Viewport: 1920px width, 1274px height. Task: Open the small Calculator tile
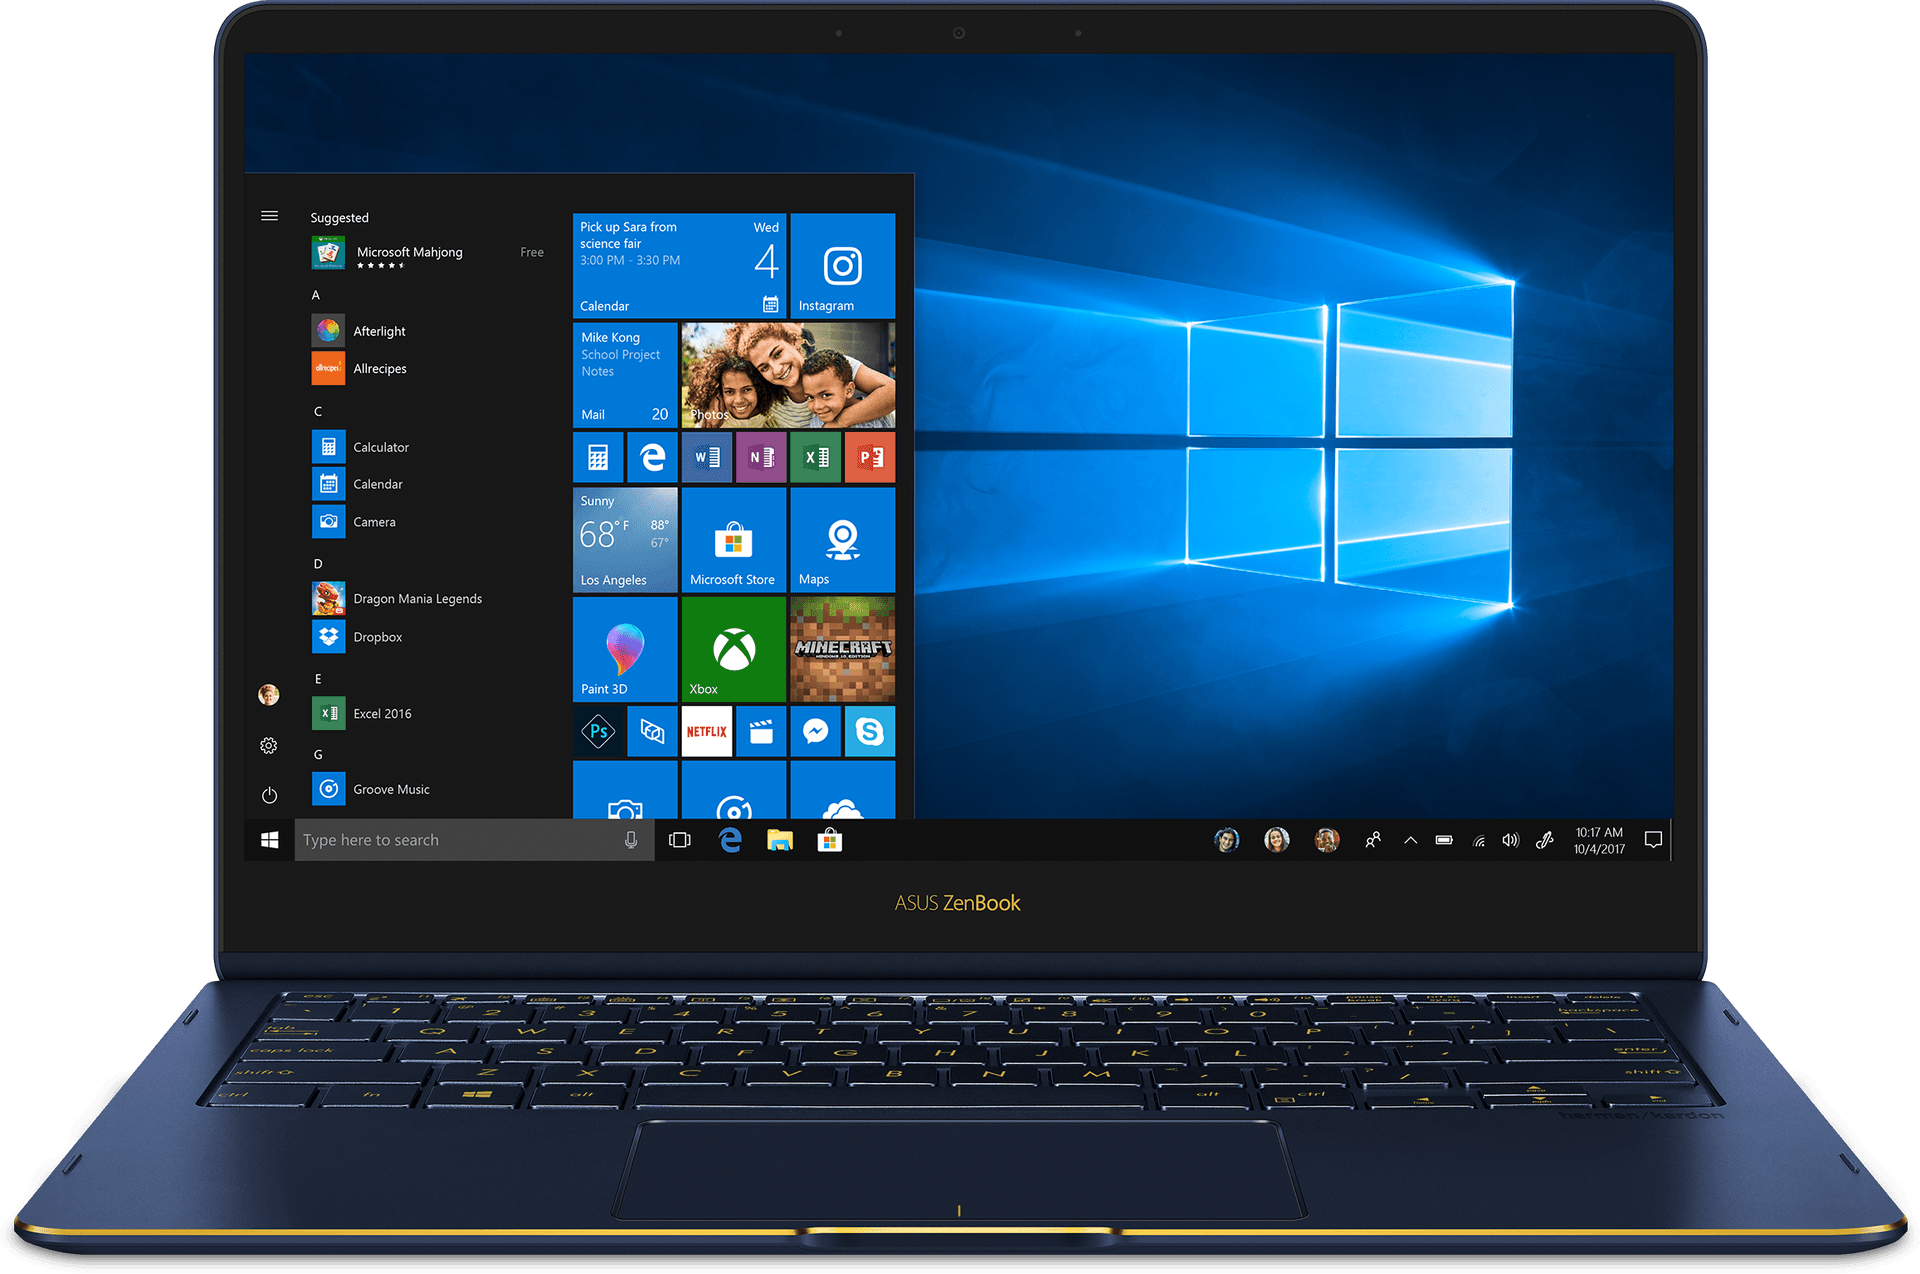(x=598, y=457)
